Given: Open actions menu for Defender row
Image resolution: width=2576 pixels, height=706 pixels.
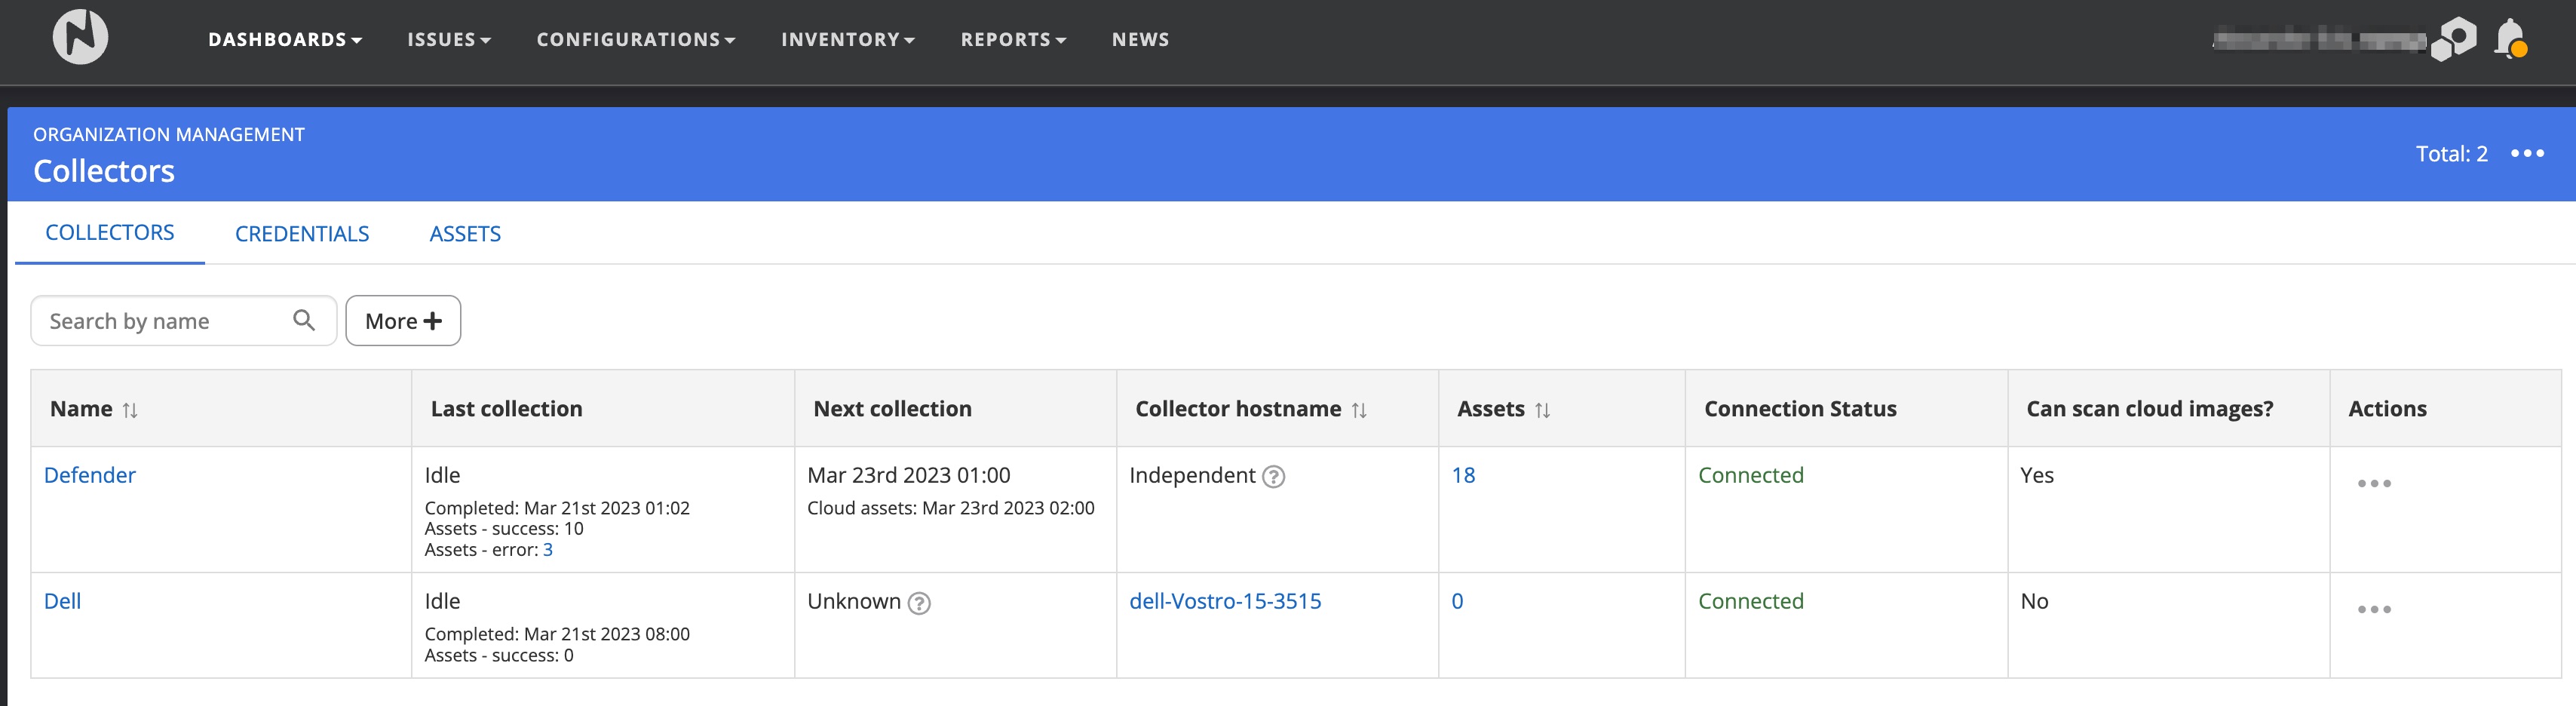Looking at the screenshot, I should pos(2373,484).
